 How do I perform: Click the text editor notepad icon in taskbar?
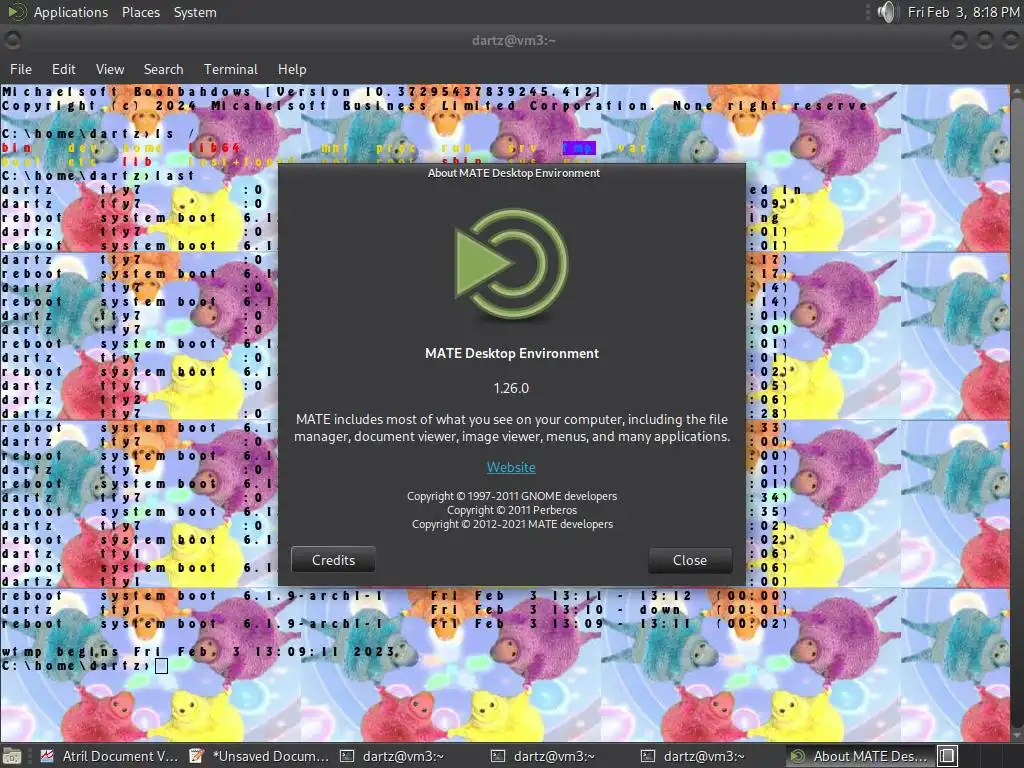[196, 756]
